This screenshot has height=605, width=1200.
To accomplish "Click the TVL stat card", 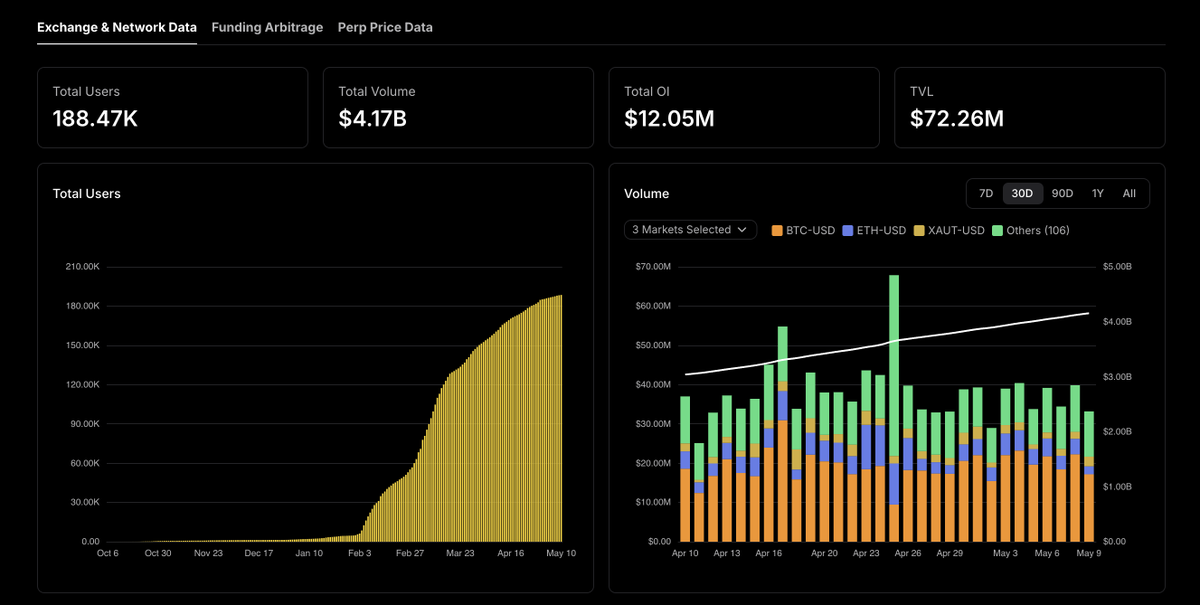I will tap(1030, 108).
